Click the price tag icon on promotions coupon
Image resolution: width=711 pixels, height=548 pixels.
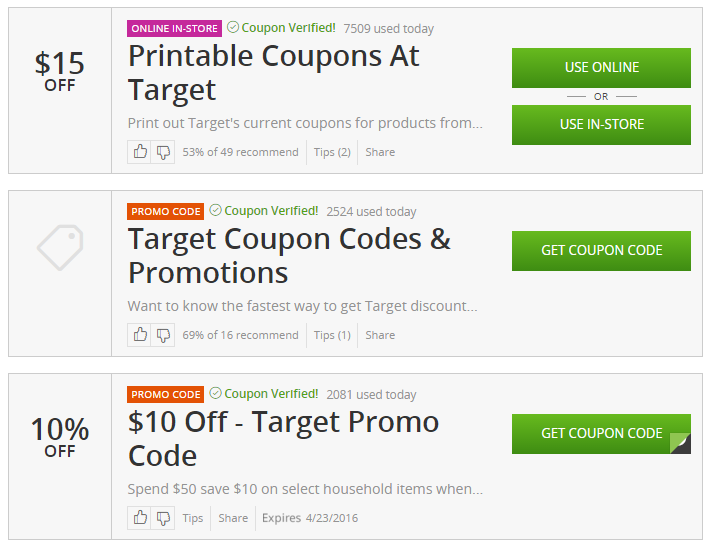(60, 248)
